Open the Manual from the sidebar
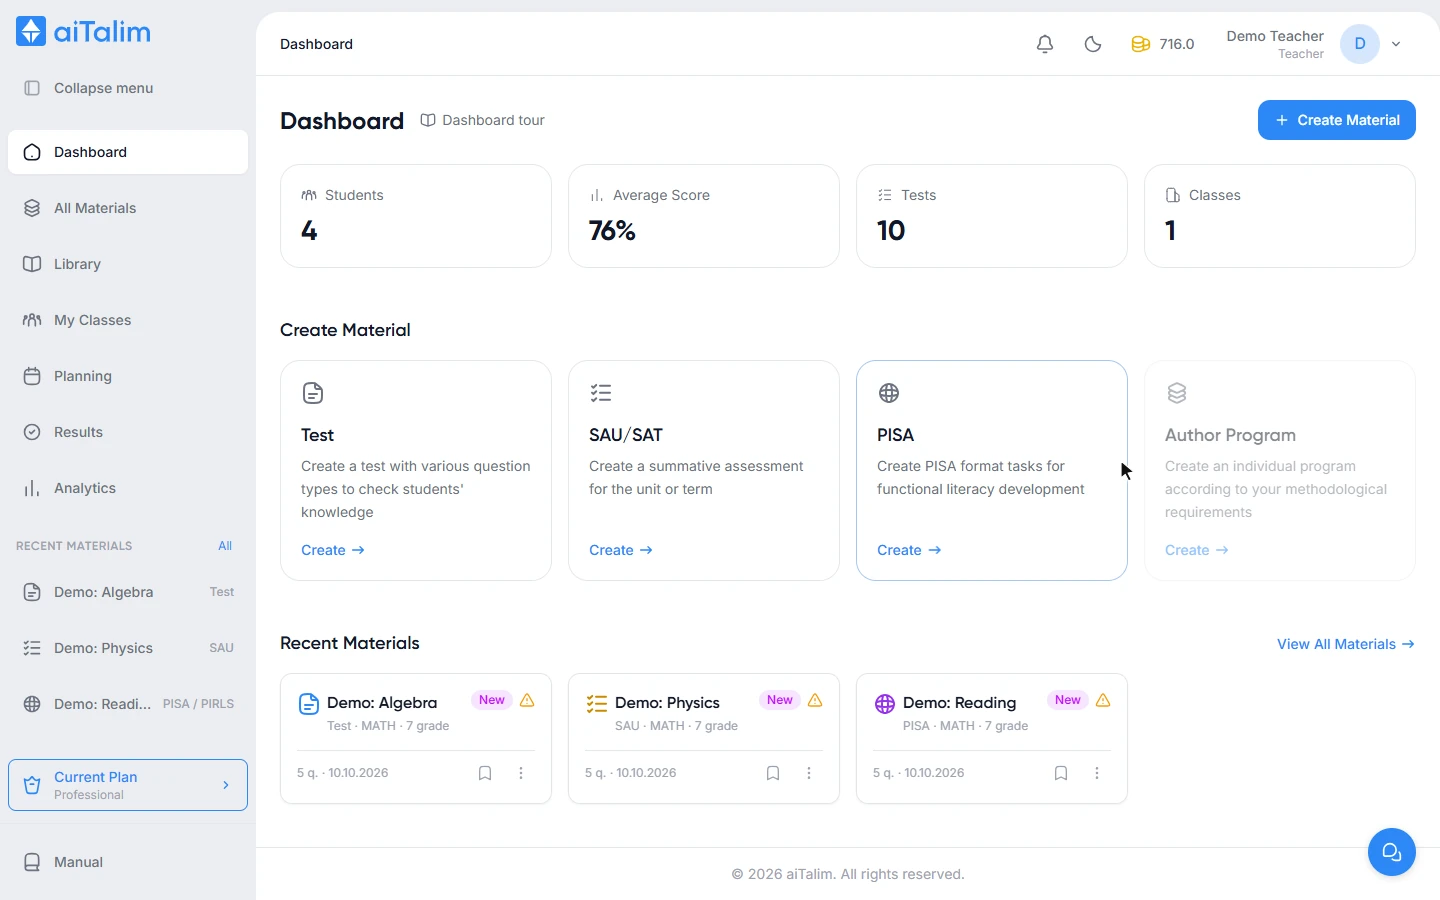The height and width of the screenshot is (900, 1440). click(128, 862)
